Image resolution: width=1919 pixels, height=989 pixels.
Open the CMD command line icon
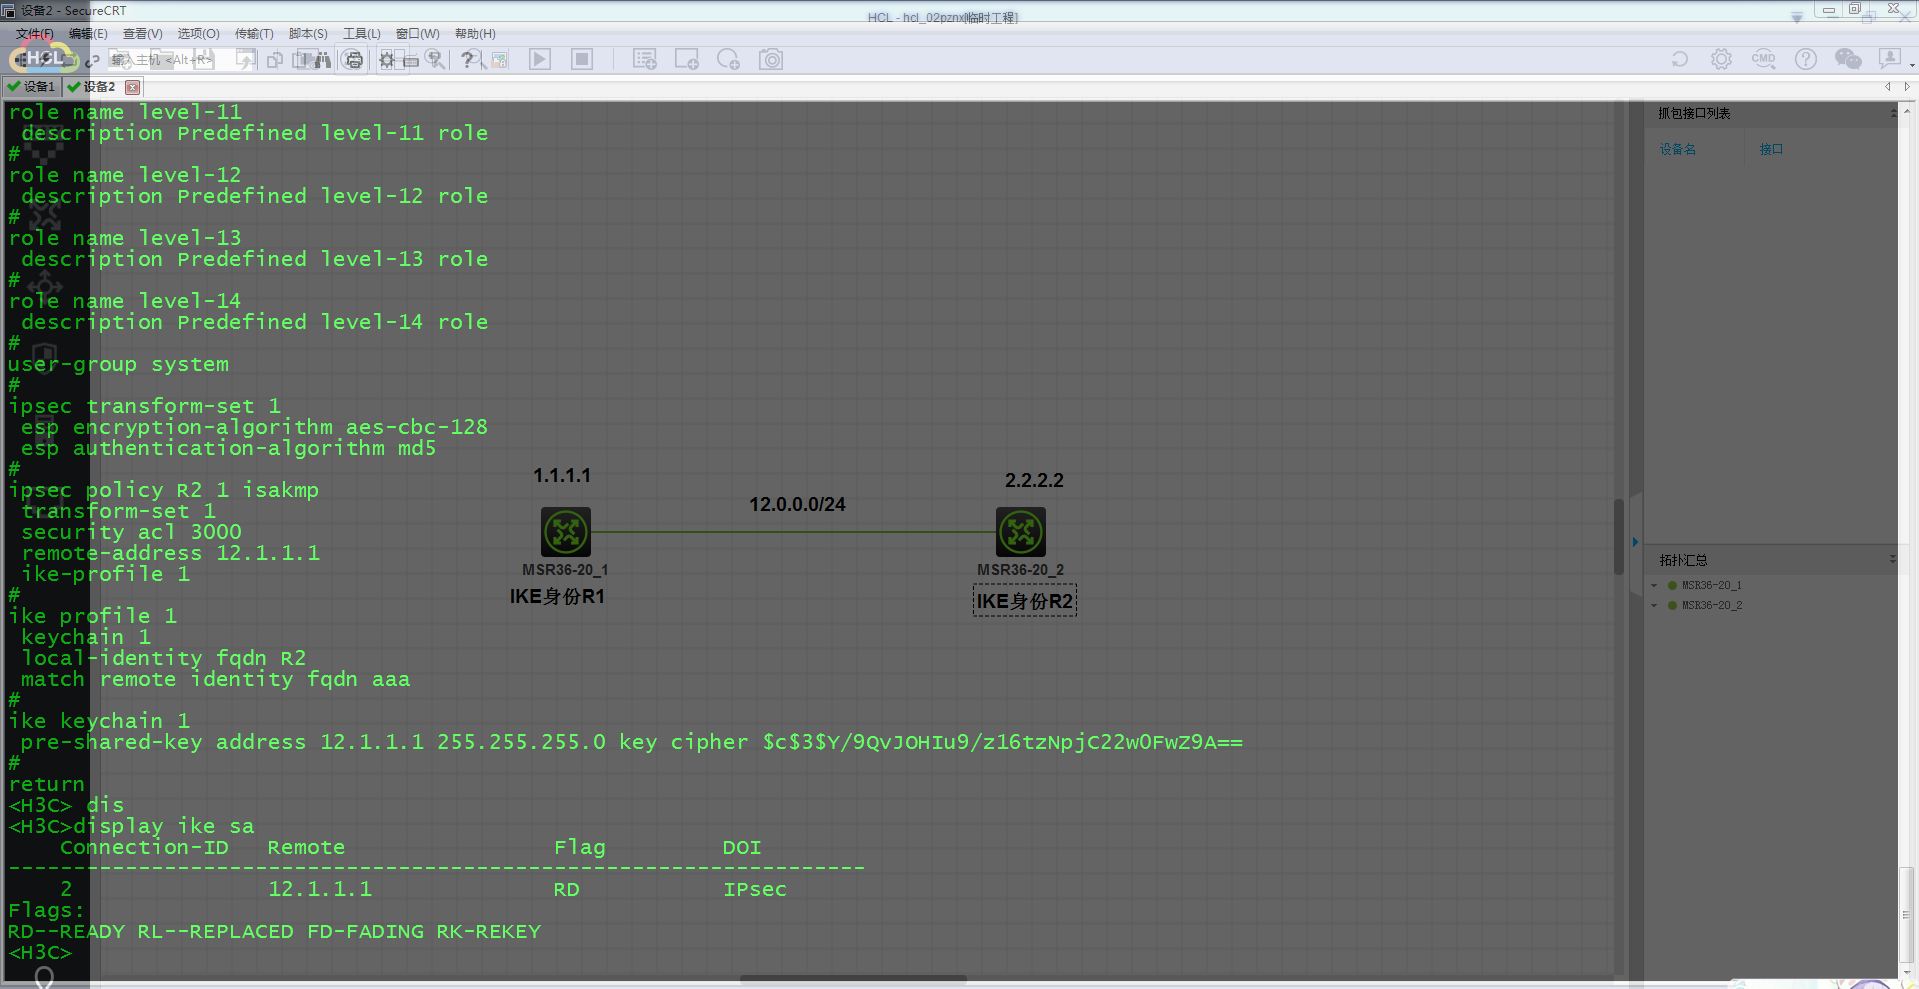(x=1763, y=60)
